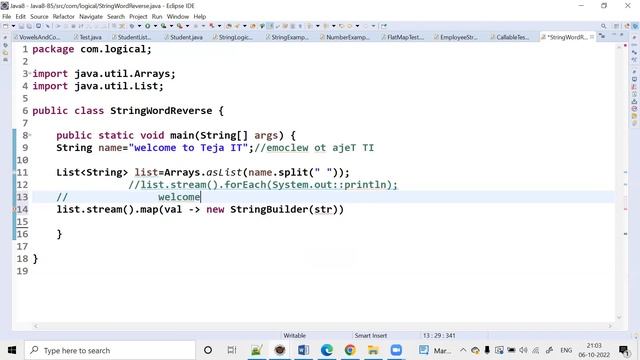Screen dimensions: 640x360
Task: Click the Smart Insert status bar field
Action: click(371, 335)
